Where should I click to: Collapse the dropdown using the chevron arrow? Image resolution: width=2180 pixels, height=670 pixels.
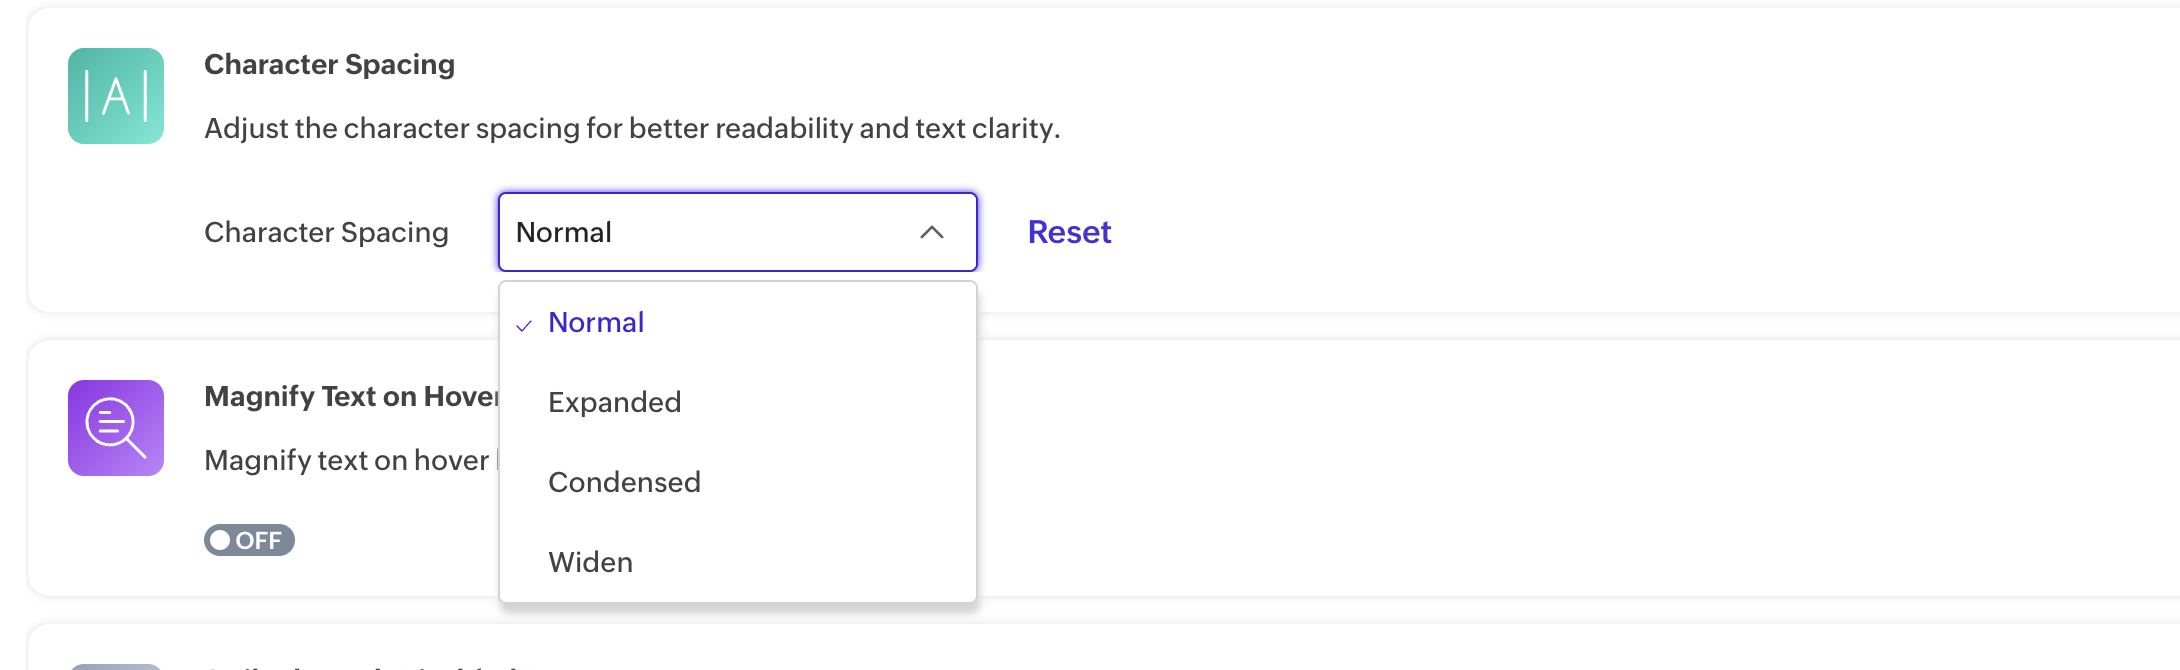pos(932,232)
